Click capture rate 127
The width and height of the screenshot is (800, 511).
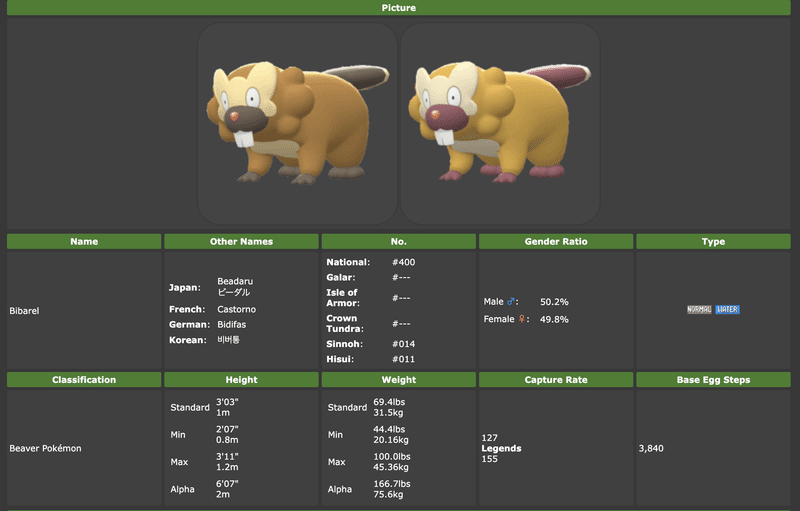click(x=489, y=438)
